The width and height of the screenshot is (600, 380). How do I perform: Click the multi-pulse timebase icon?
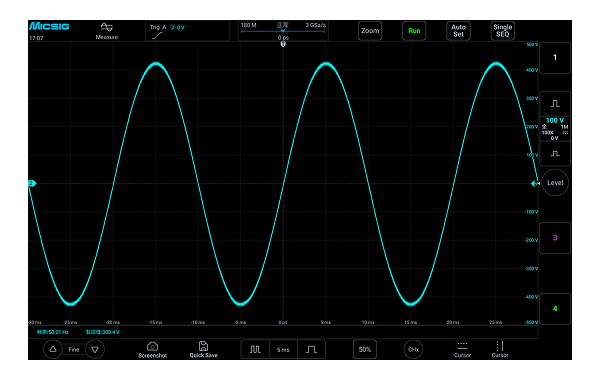click(x=255, y=349)
